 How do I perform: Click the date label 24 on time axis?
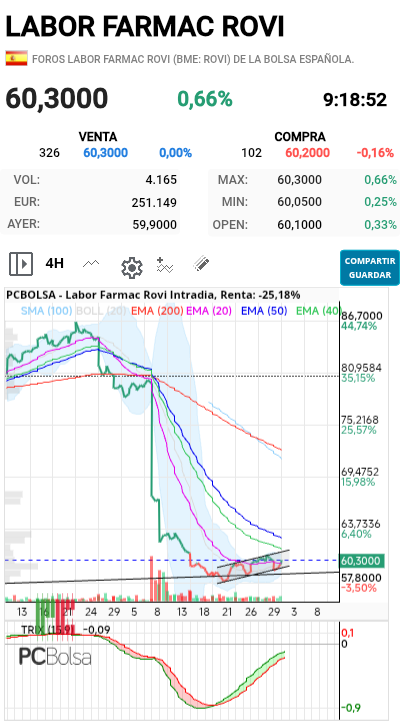[x=91, y=612]
